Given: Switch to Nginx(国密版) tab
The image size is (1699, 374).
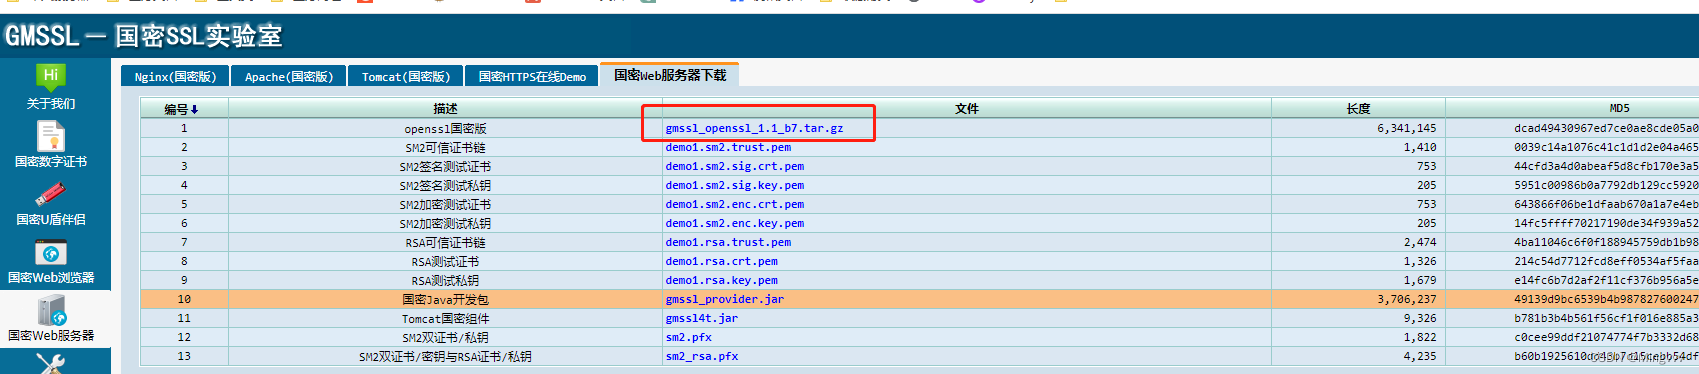Looking at the screenshot, I should click(175, 76).
